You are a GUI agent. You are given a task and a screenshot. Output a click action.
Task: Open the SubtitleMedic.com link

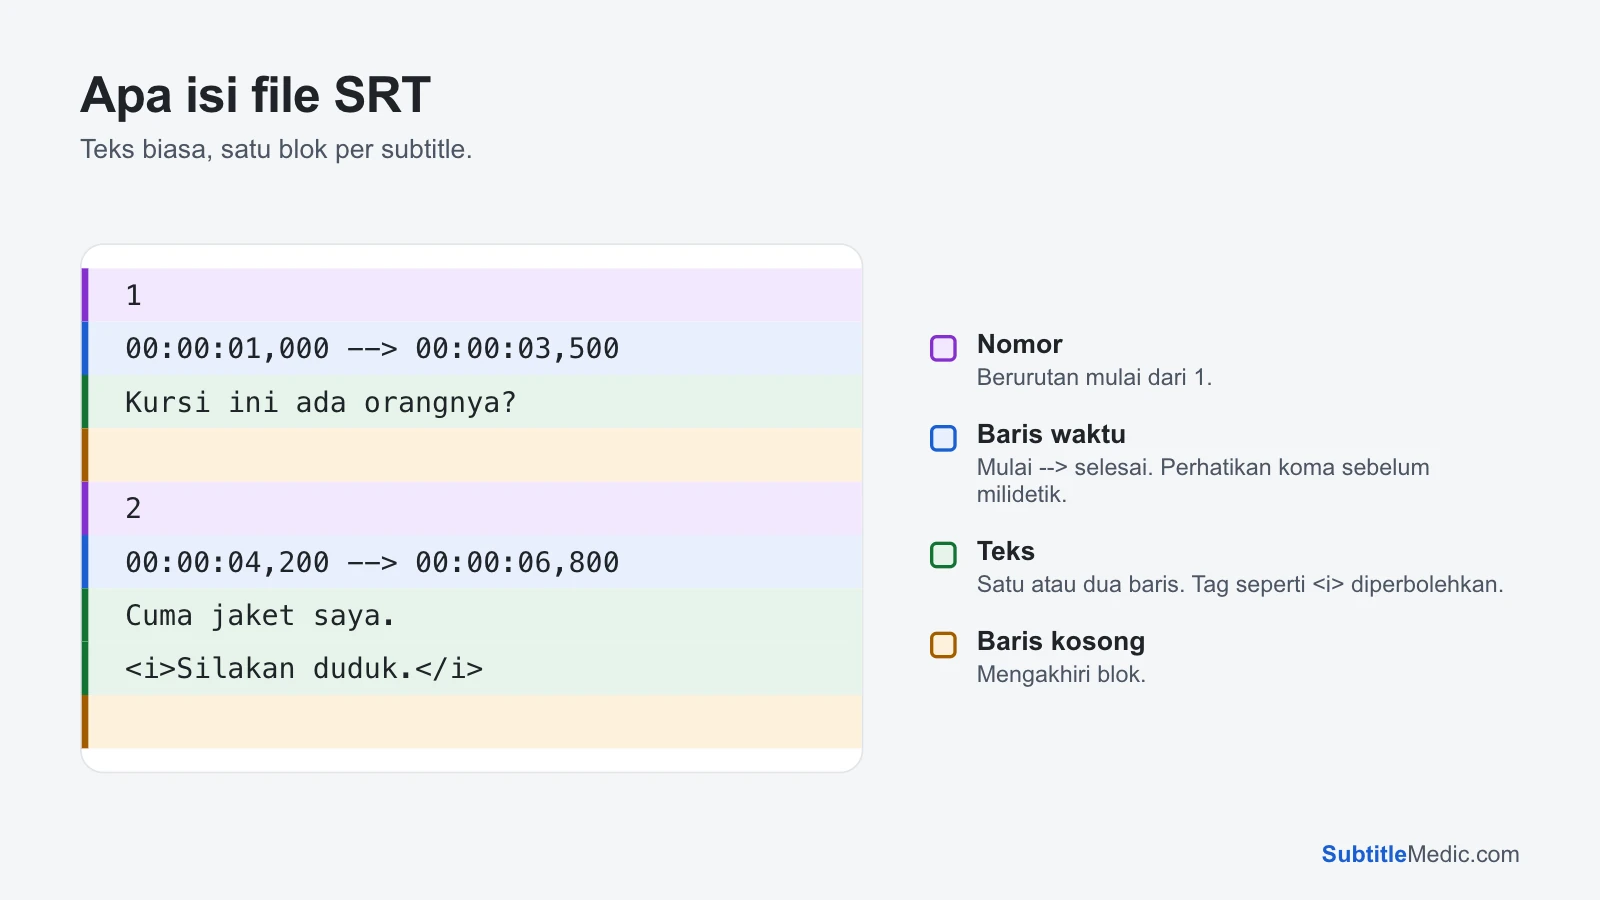[1420, 854]
